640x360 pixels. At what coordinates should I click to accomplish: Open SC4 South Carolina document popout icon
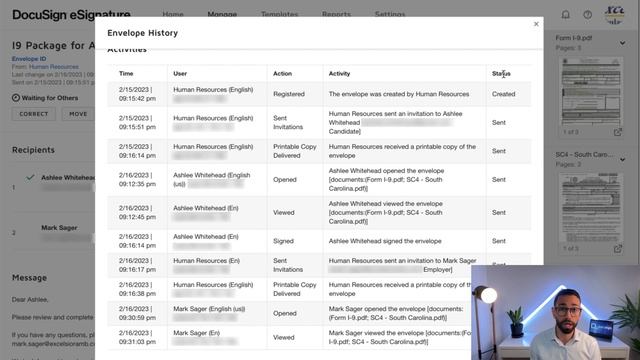618,248
